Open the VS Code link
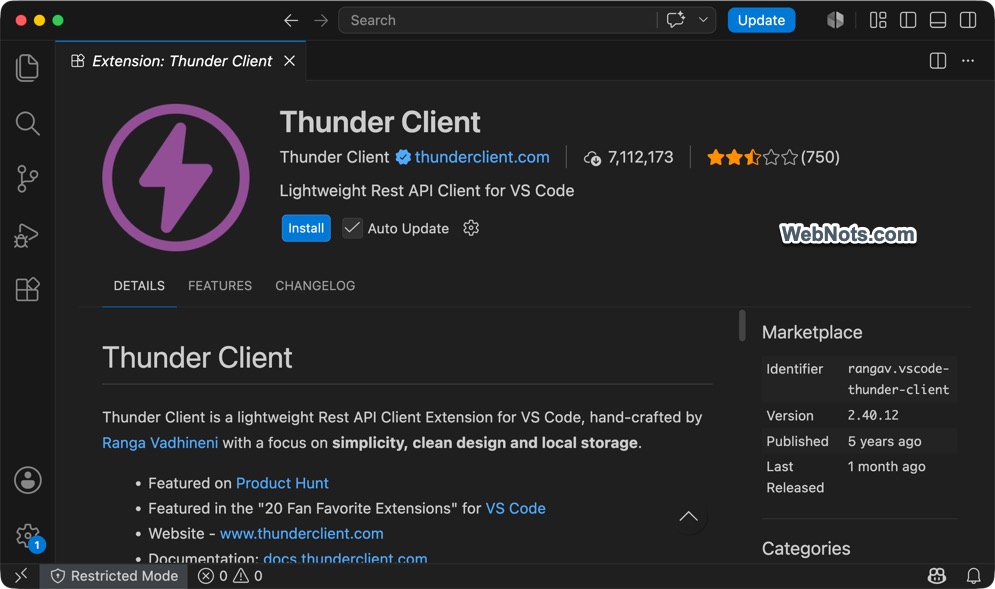 point(515,508)
